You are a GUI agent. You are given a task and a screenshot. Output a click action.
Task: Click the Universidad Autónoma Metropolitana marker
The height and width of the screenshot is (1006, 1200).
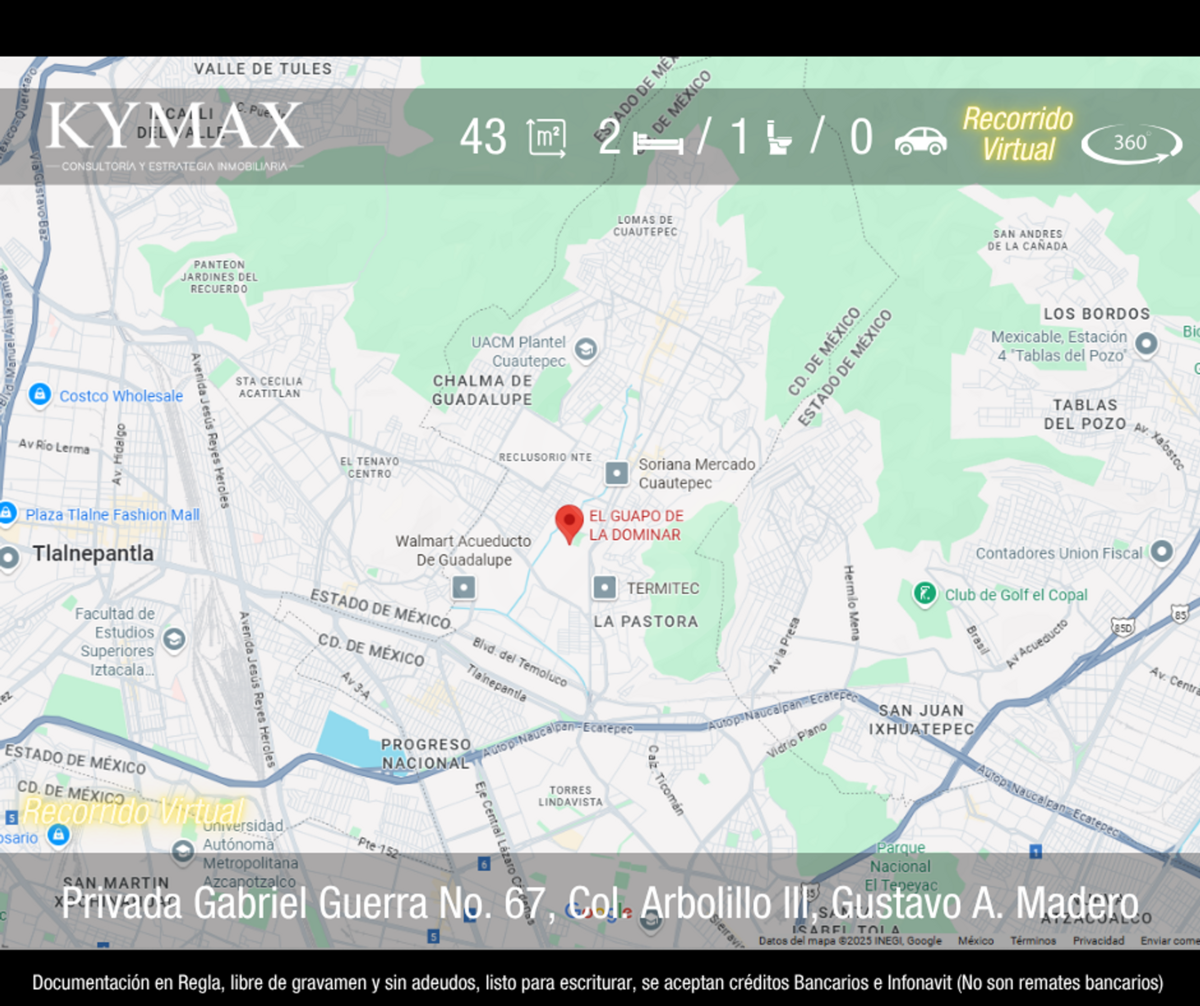point(182,851)
